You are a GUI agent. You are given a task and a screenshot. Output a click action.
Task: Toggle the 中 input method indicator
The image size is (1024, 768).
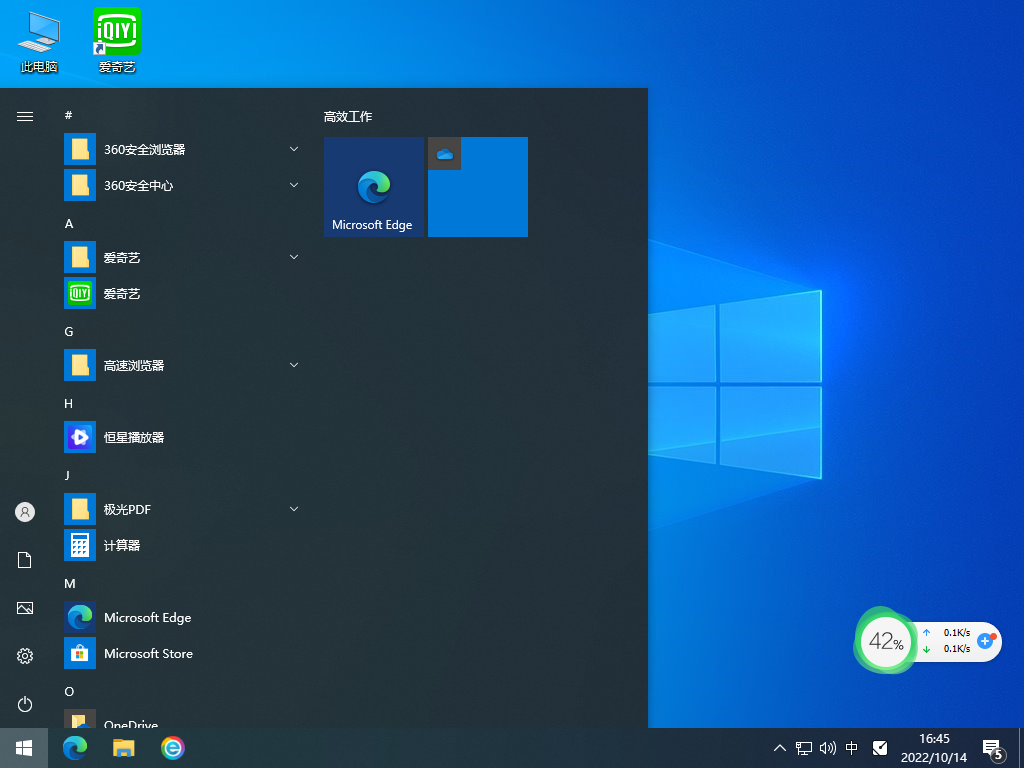click(x=851, y=747)
